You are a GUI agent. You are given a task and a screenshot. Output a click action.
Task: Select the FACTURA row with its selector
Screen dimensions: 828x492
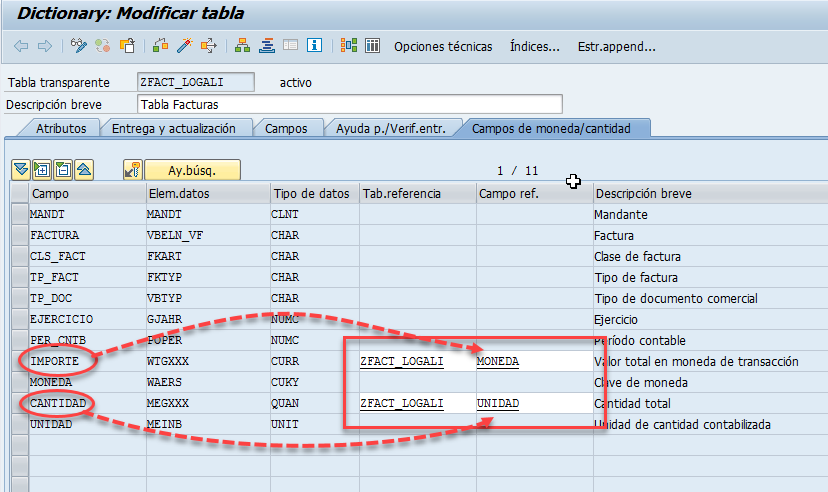tap(20, 235)
